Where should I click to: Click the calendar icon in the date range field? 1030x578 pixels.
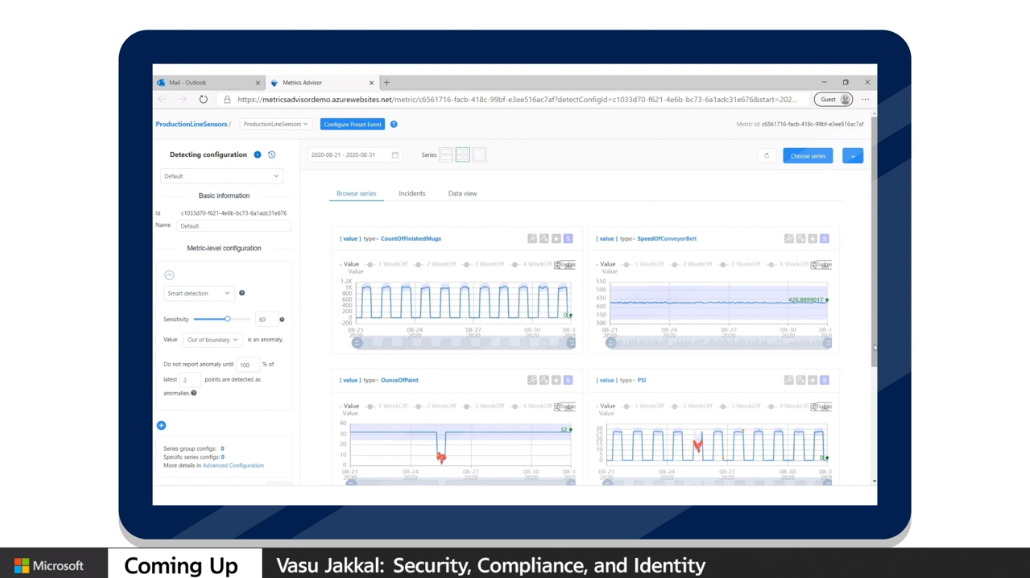tap(395, 156)
